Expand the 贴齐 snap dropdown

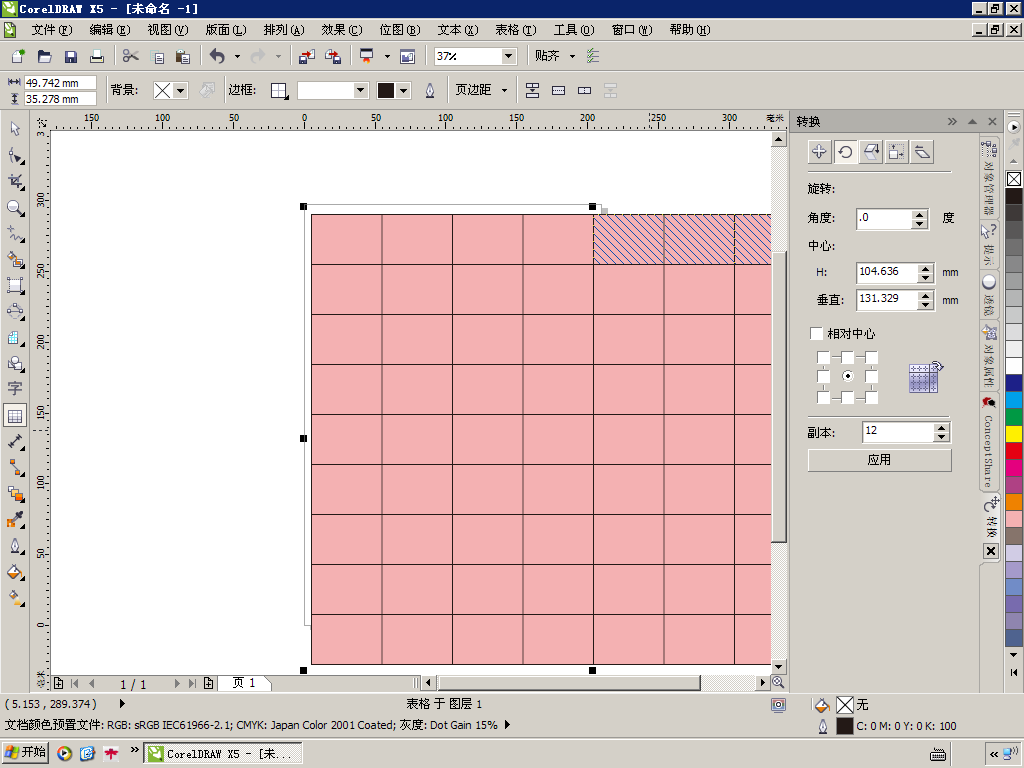pos(572,56)
